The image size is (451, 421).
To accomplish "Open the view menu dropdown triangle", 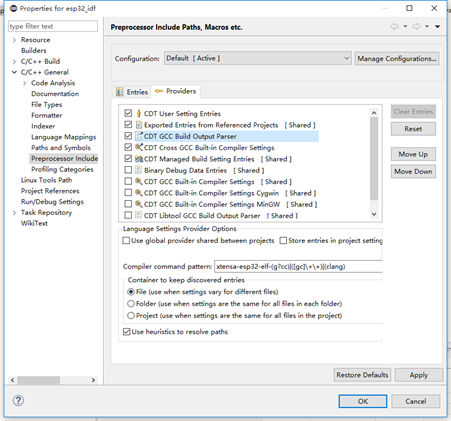I will coord(438,27).
